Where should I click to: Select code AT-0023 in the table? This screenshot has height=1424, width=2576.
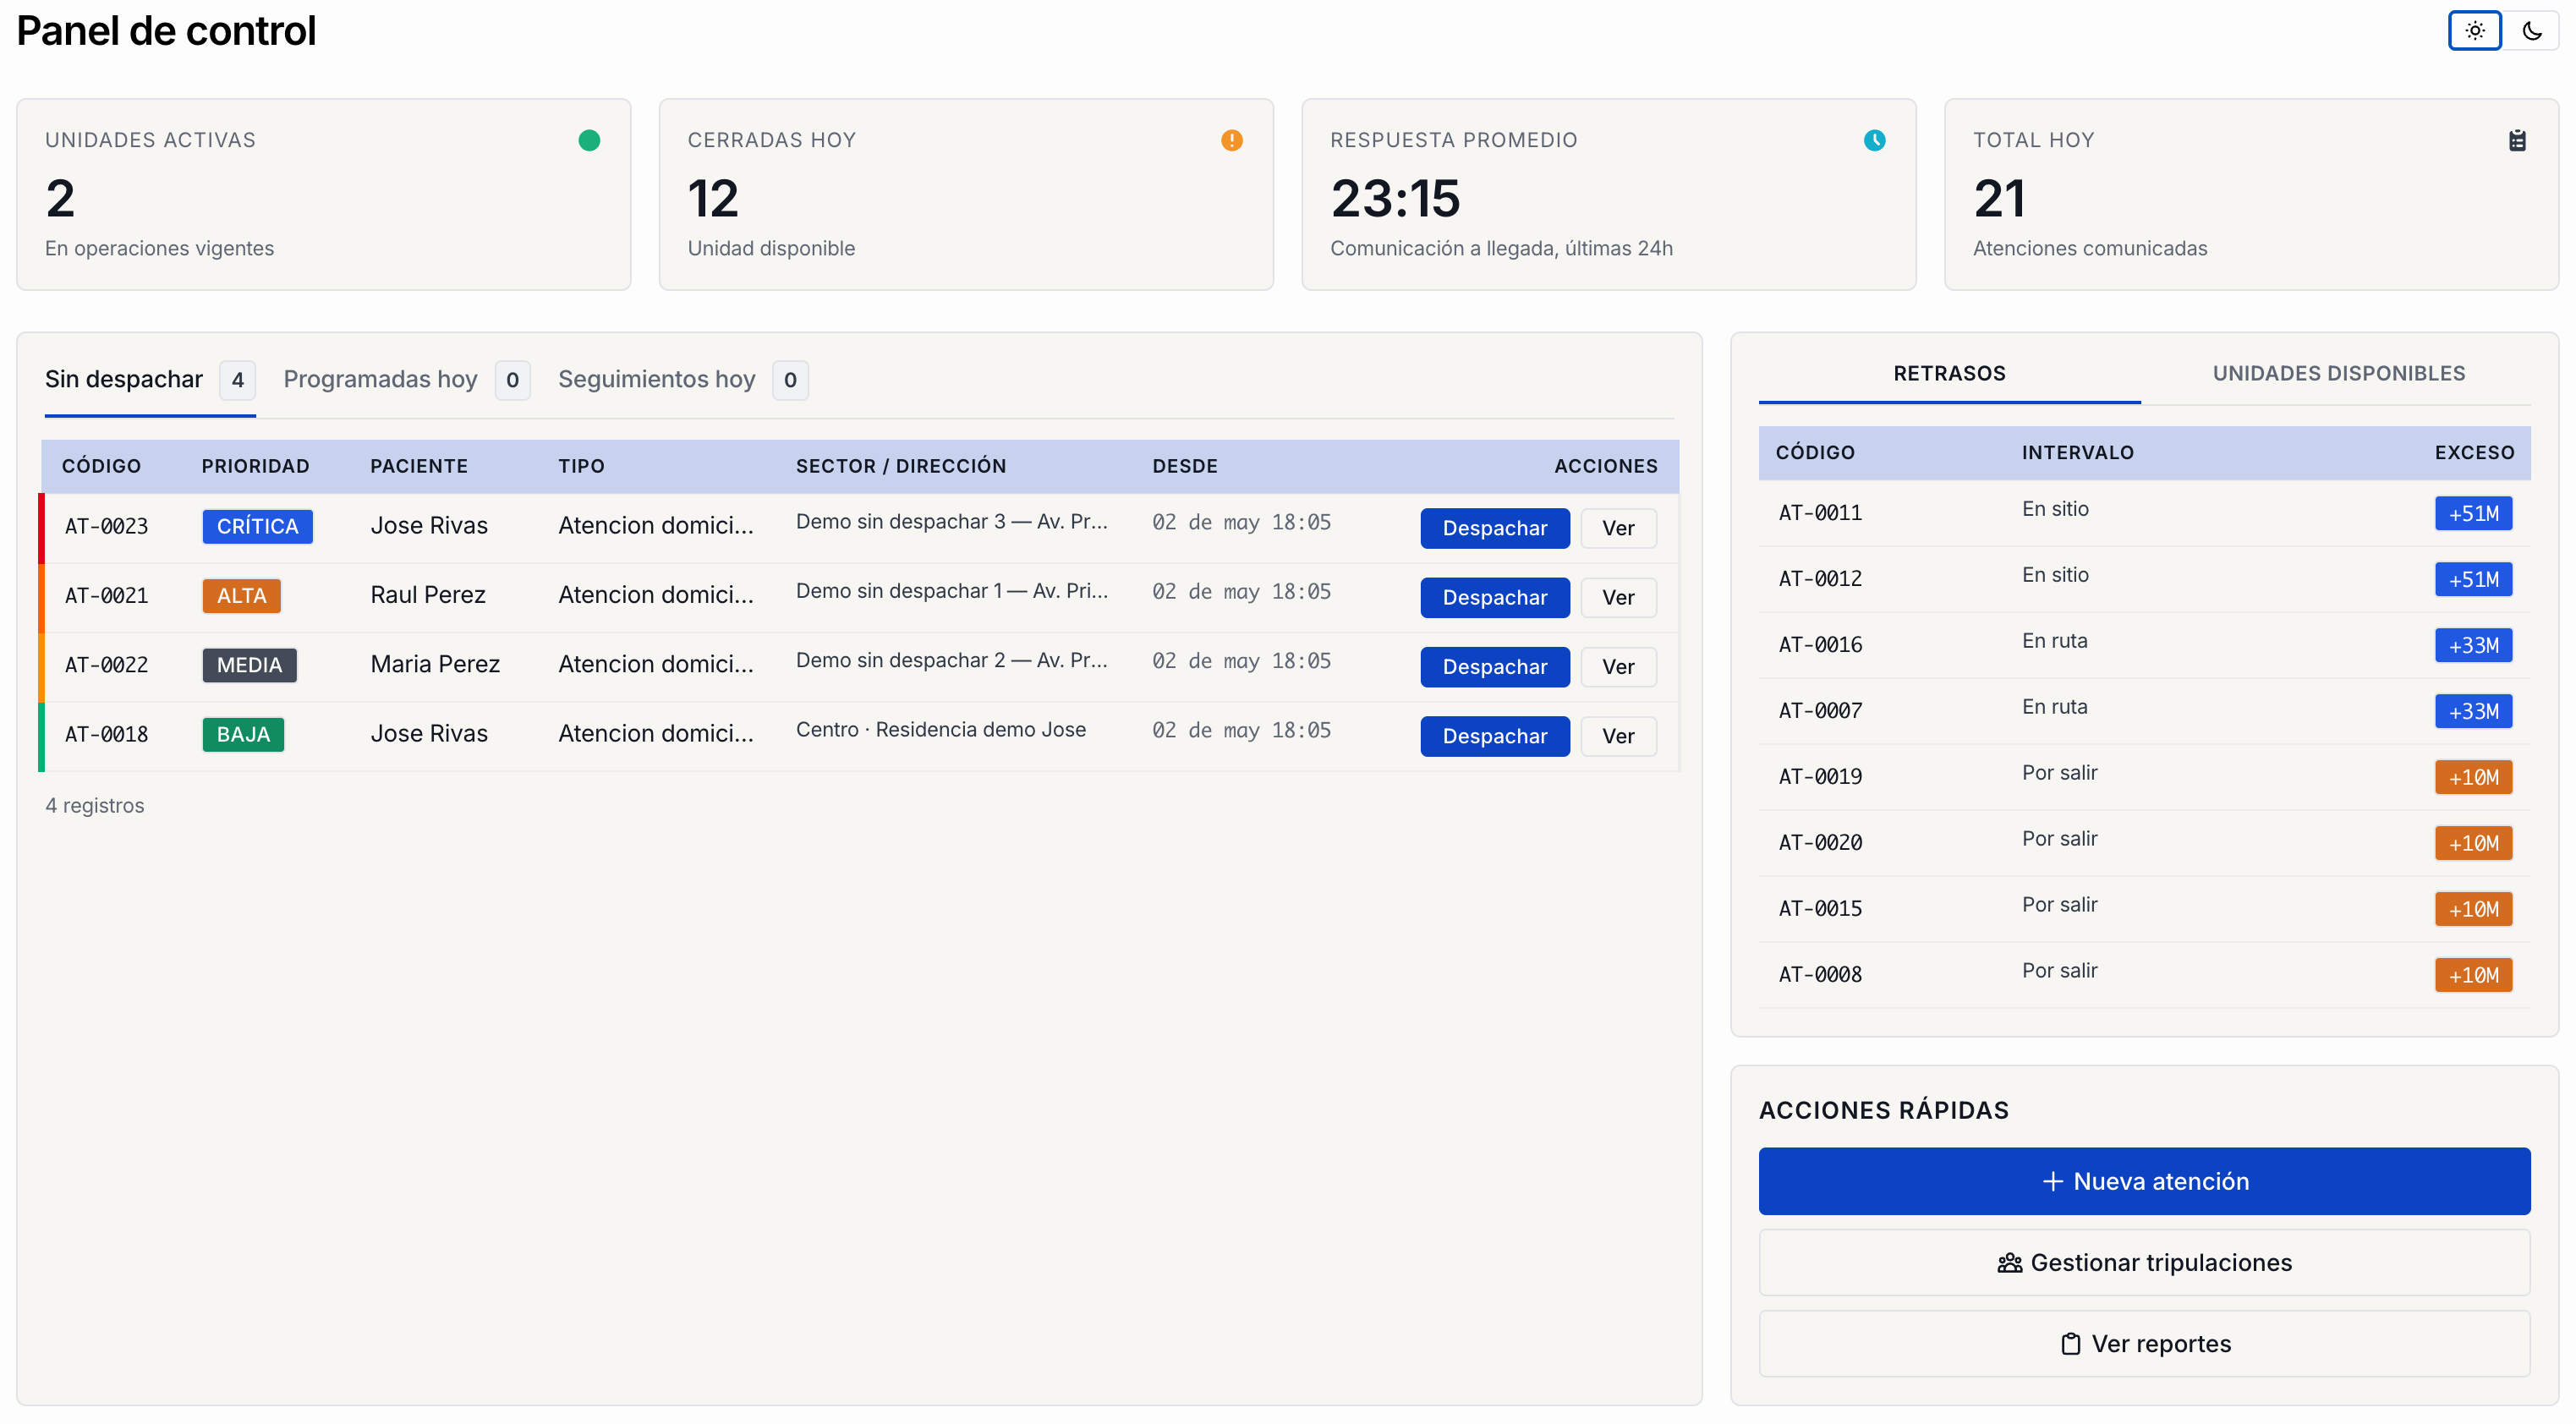tap(106, 527)
